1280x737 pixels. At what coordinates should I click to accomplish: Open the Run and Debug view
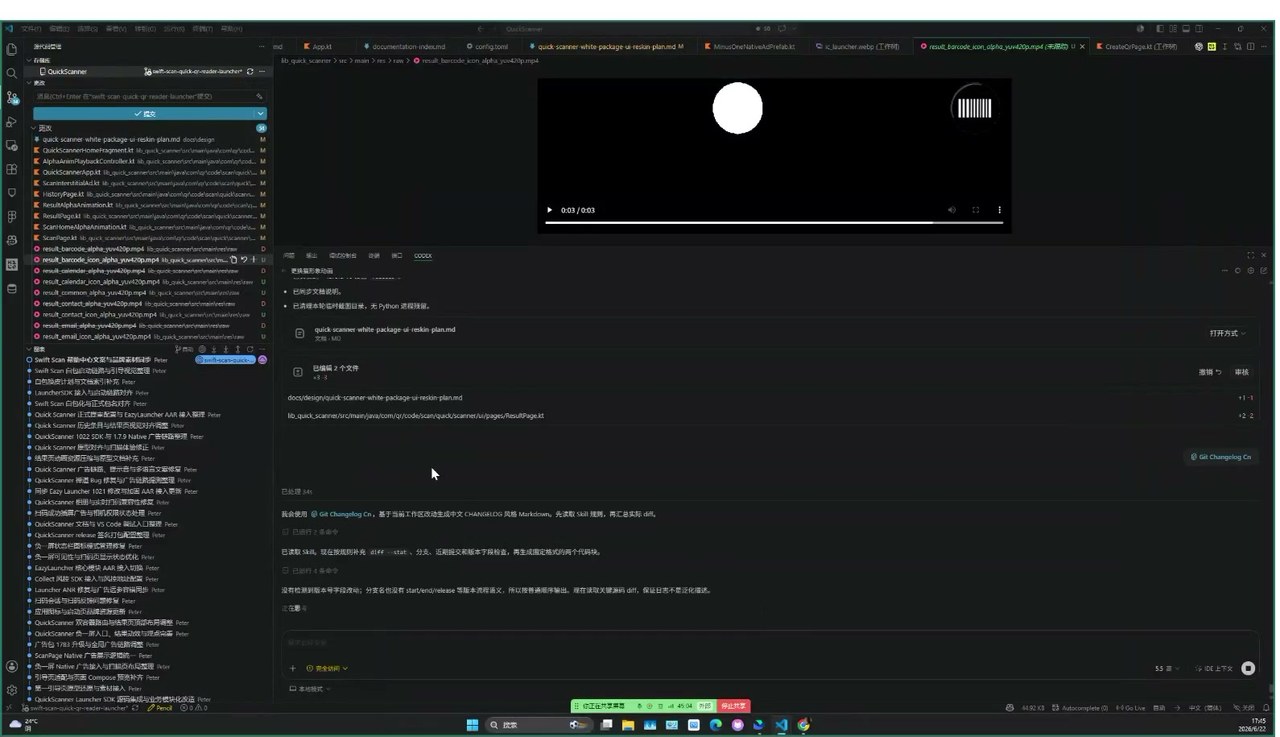click(12, 121)
